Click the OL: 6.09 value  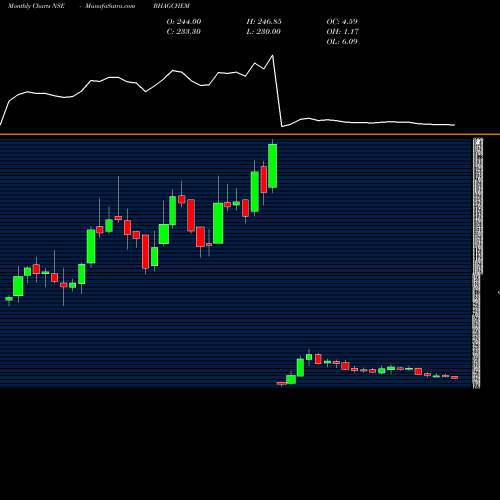(x=342, y=42)
